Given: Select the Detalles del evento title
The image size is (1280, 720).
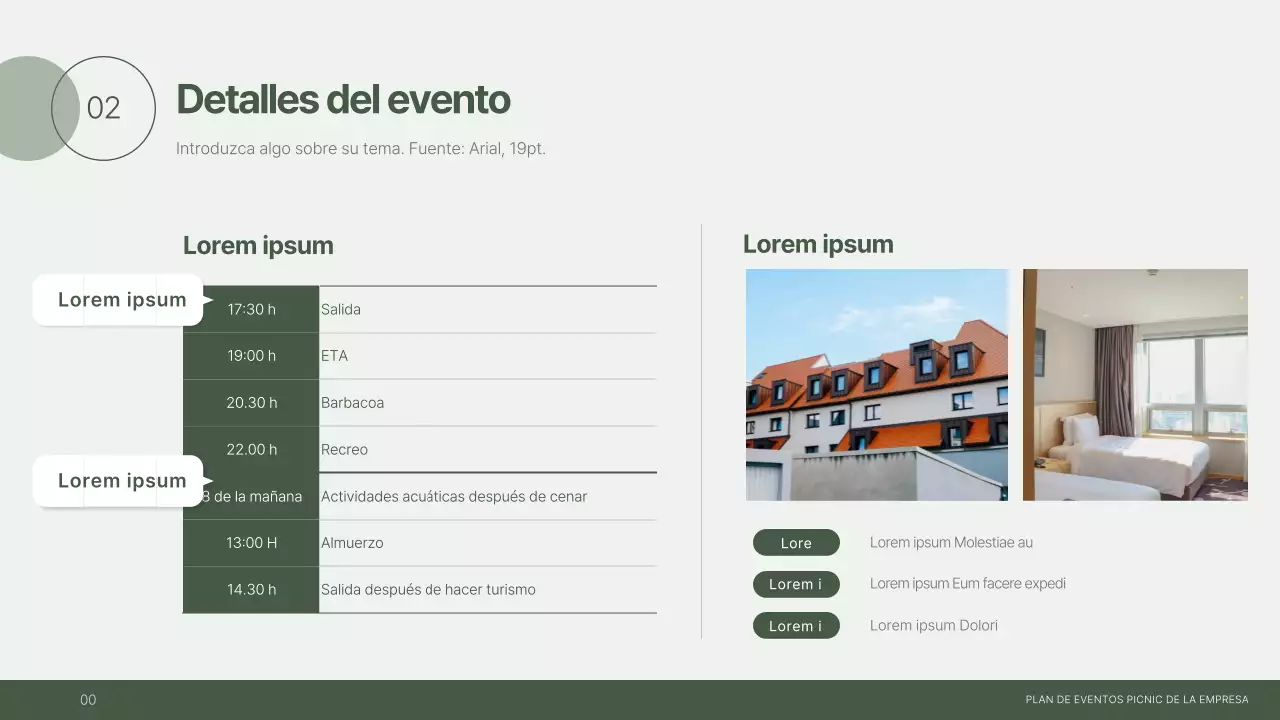Looking at the screenshot, I should click(343, 99).
